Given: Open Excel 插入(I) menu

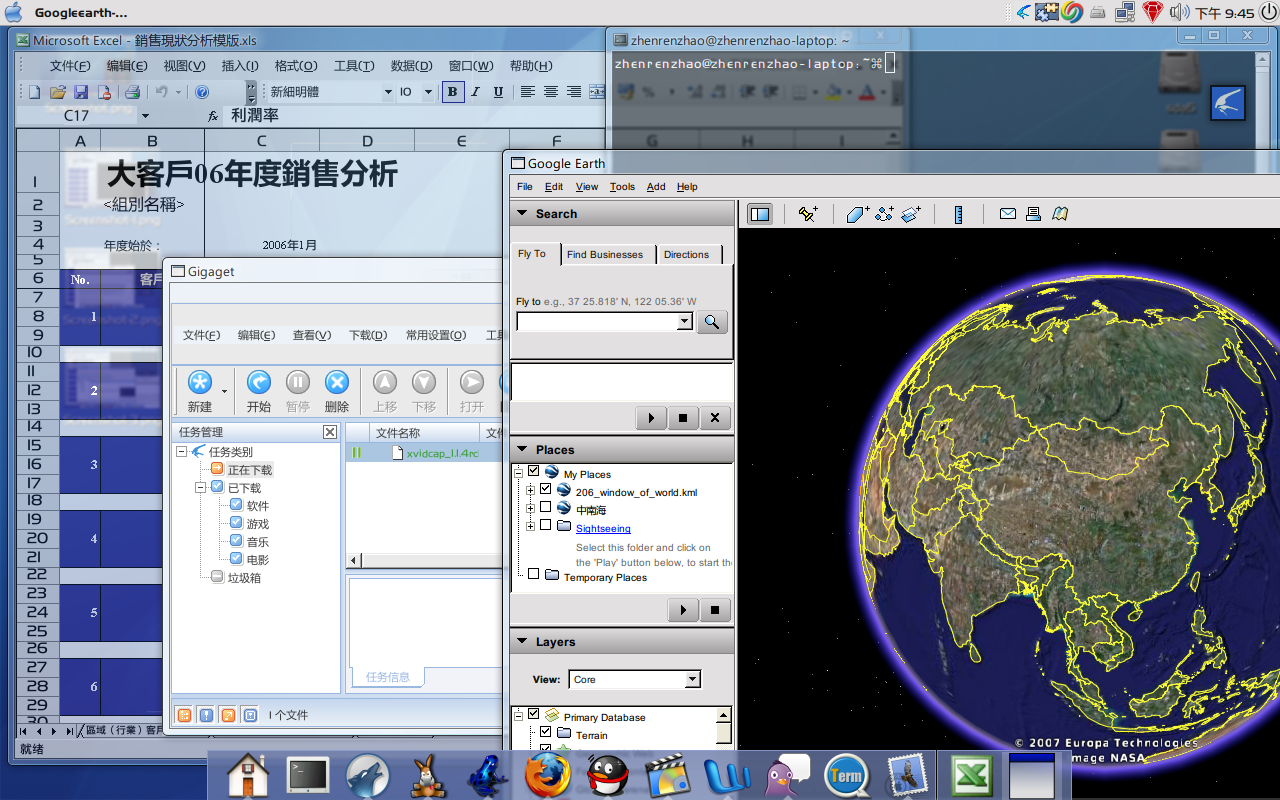Looking at the screenshot, I should [240, 66].
